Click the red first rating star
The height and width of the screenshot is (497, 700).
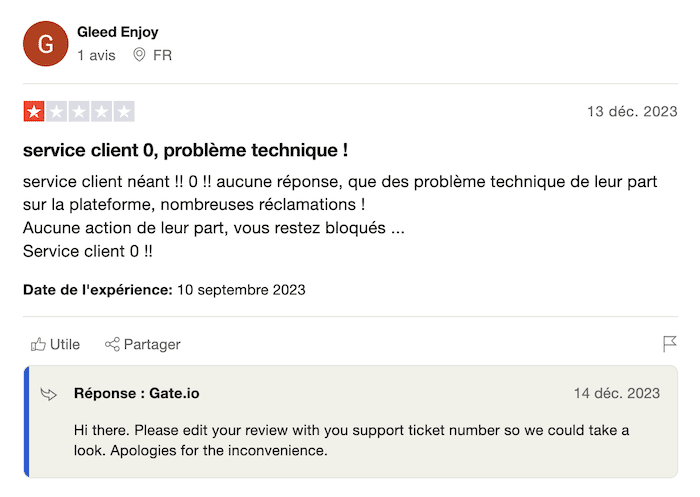click(33, 111)
